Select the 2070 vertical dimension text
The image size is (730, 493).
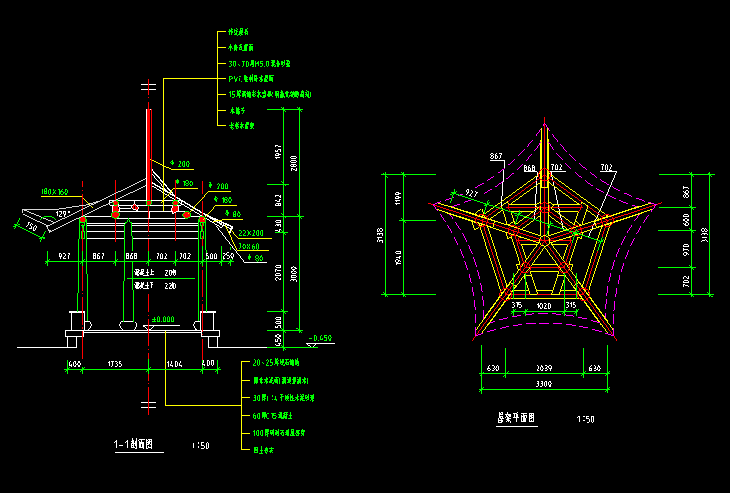[278, 272]
